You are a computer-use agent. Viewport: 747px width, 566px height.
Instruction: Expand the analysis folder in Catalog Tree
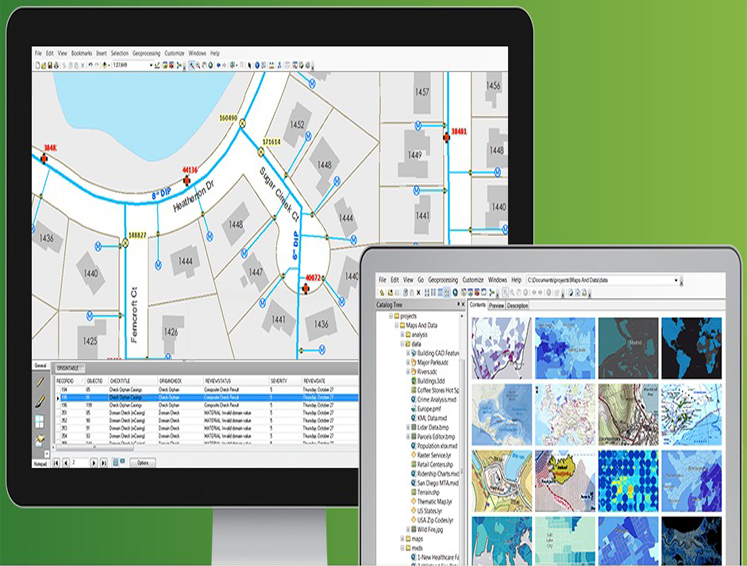coord(402,334)
